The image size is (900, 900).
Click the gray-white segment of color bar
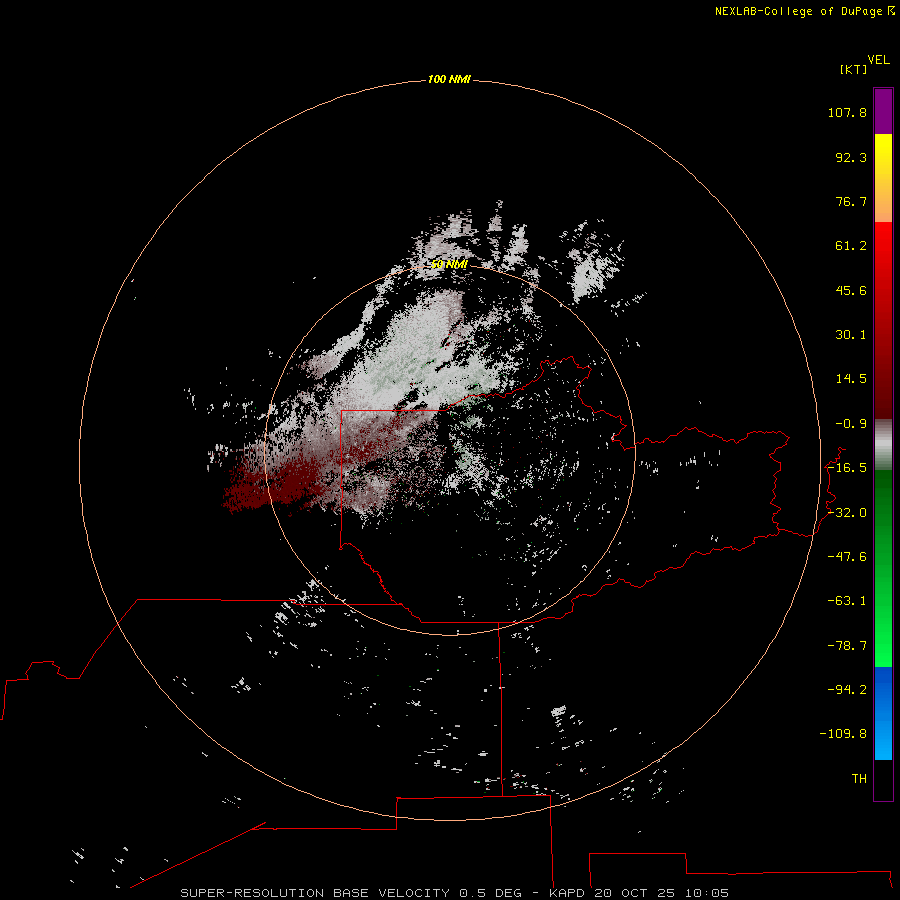(883, 445)
